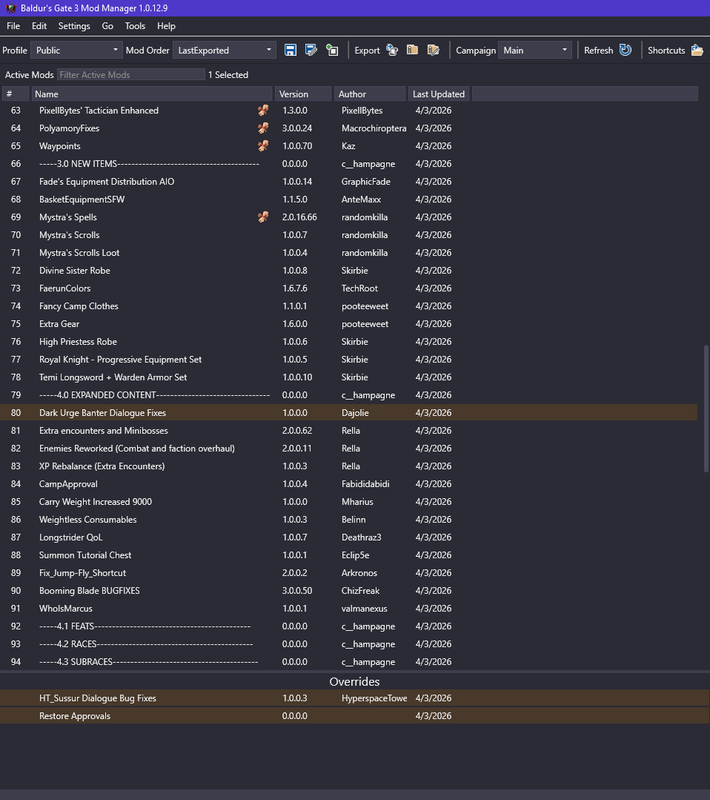Click the Filter Active Mods input field
The image size is (710, 800).
point(131,74)
